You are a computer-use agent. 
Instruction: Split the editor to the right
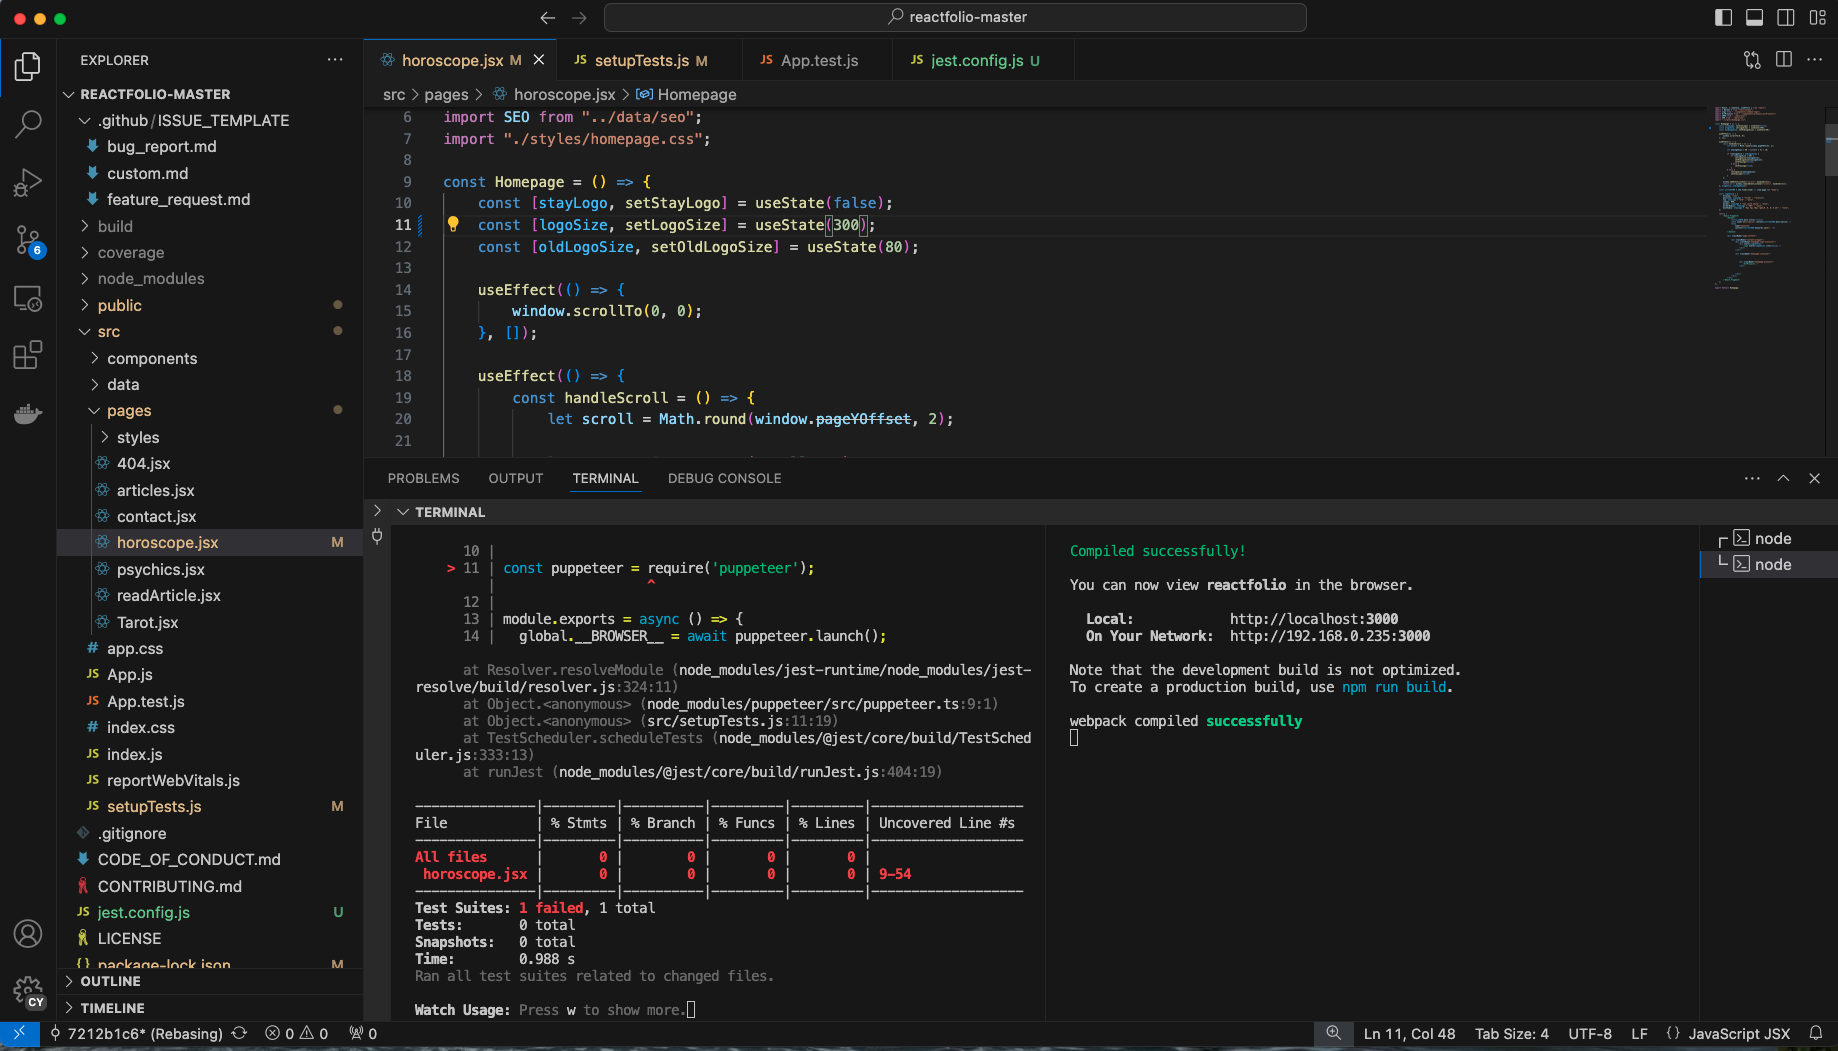click(1783, 60)
